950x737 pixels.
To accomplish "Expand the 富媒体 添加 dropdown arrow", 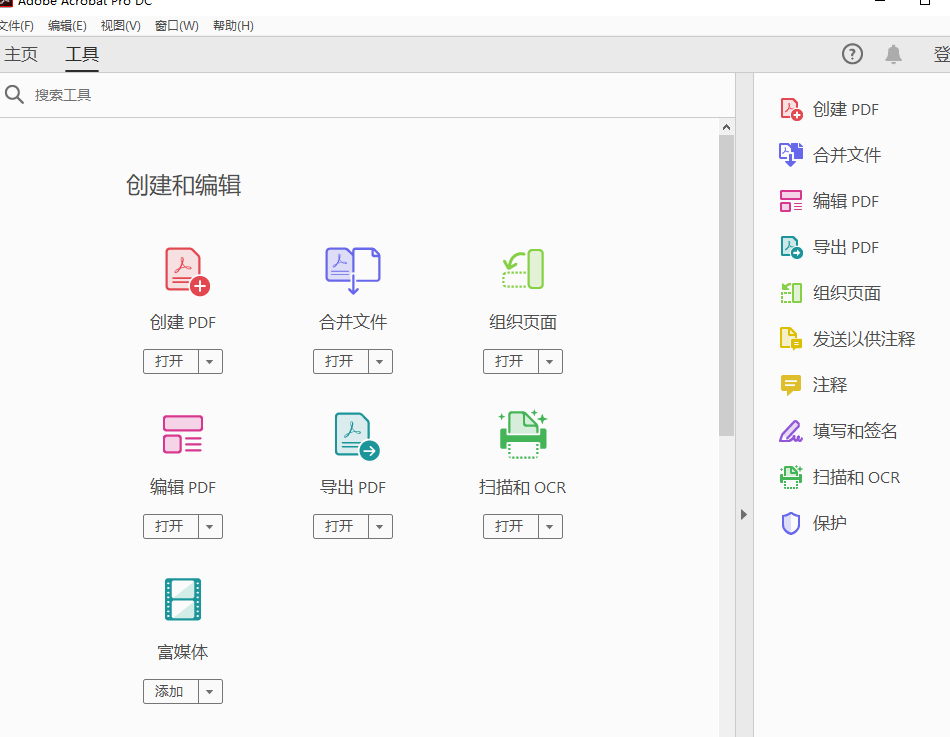I will coord(212,691).
